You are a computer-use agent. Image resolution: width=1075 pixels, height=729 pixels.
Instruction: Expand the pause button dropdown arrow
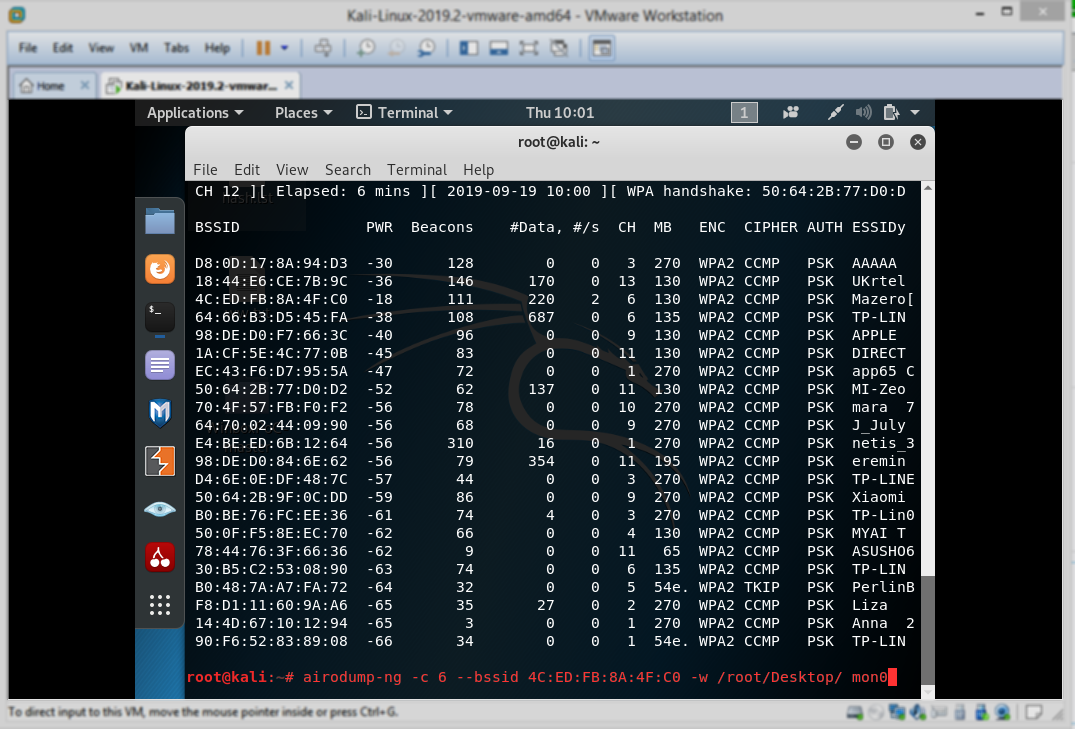(285, 48)
